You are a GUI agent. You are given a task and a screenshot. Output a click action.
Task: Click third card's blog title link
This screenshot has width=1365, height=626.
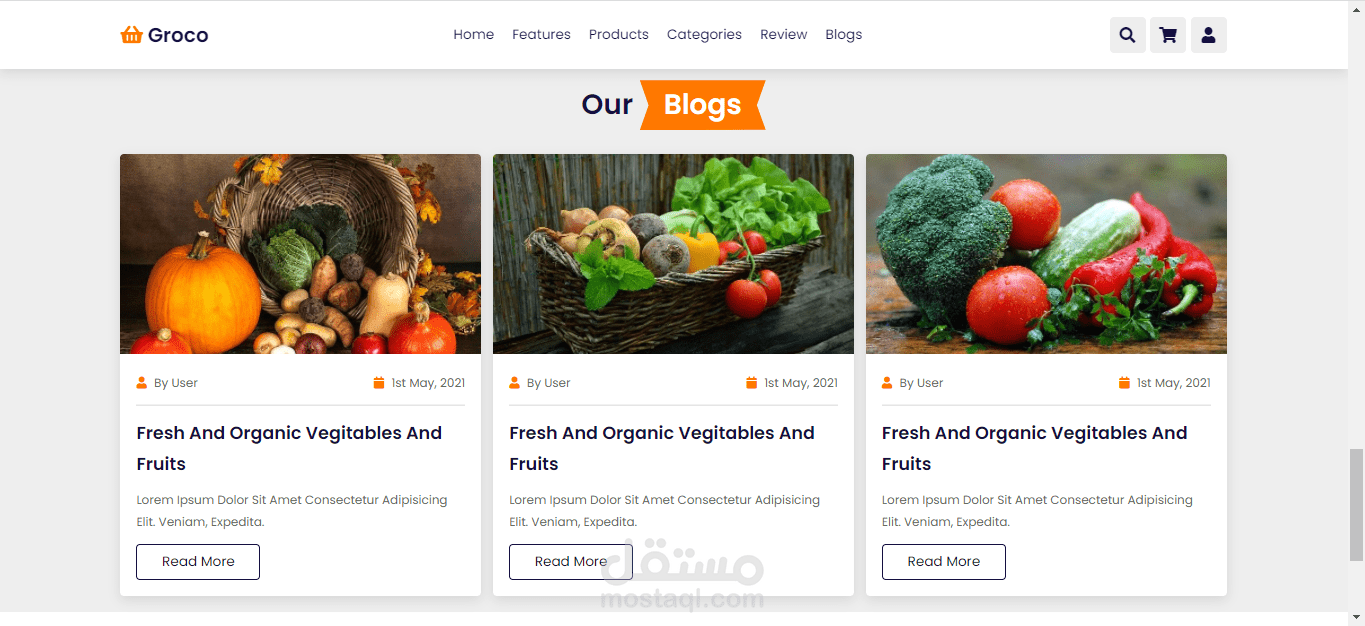[1034, 448]
